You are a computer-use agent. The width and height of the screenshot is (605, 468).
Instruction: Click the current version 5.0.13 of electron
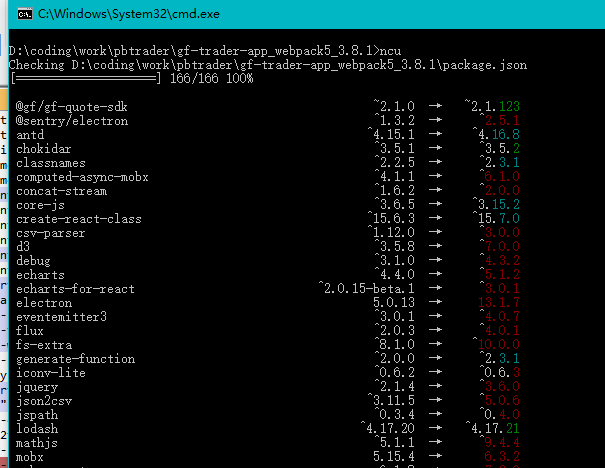394,302
